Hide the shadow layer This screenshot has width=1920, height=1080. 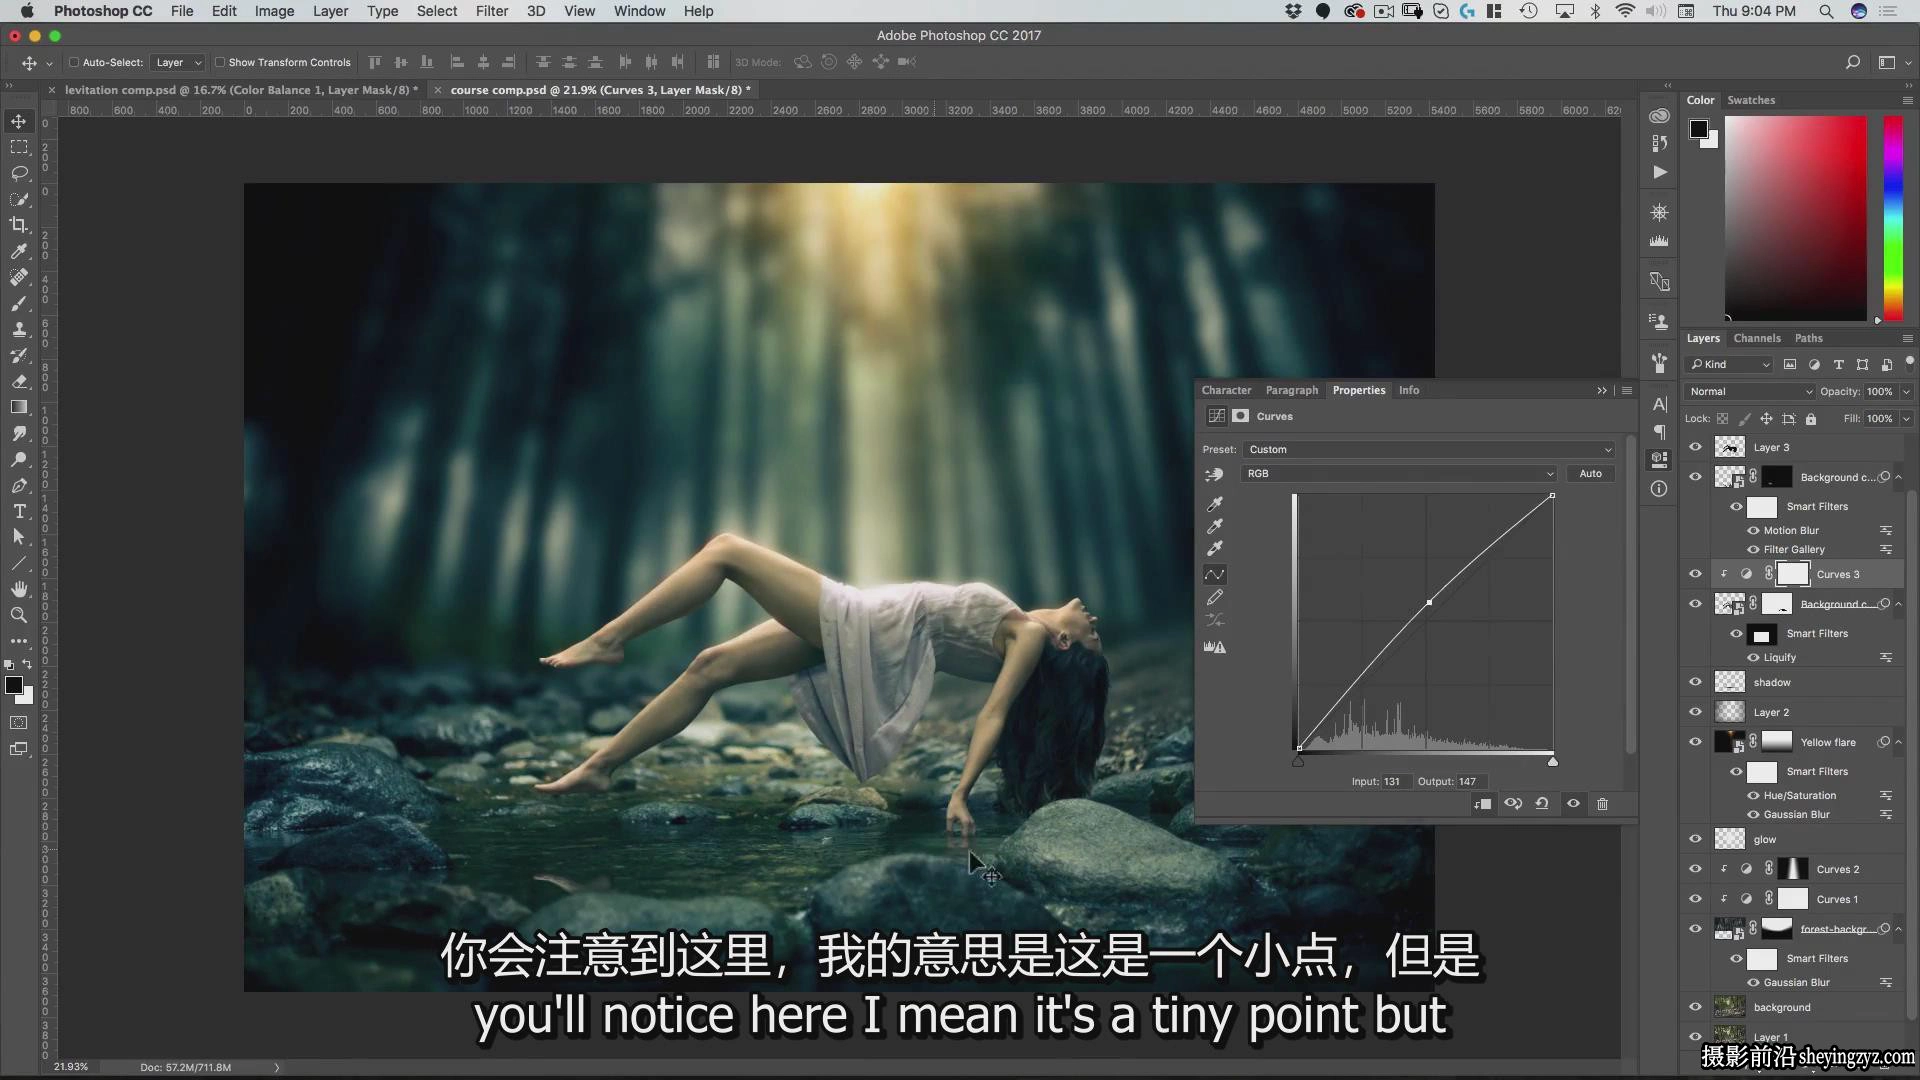pos(1695,682)
